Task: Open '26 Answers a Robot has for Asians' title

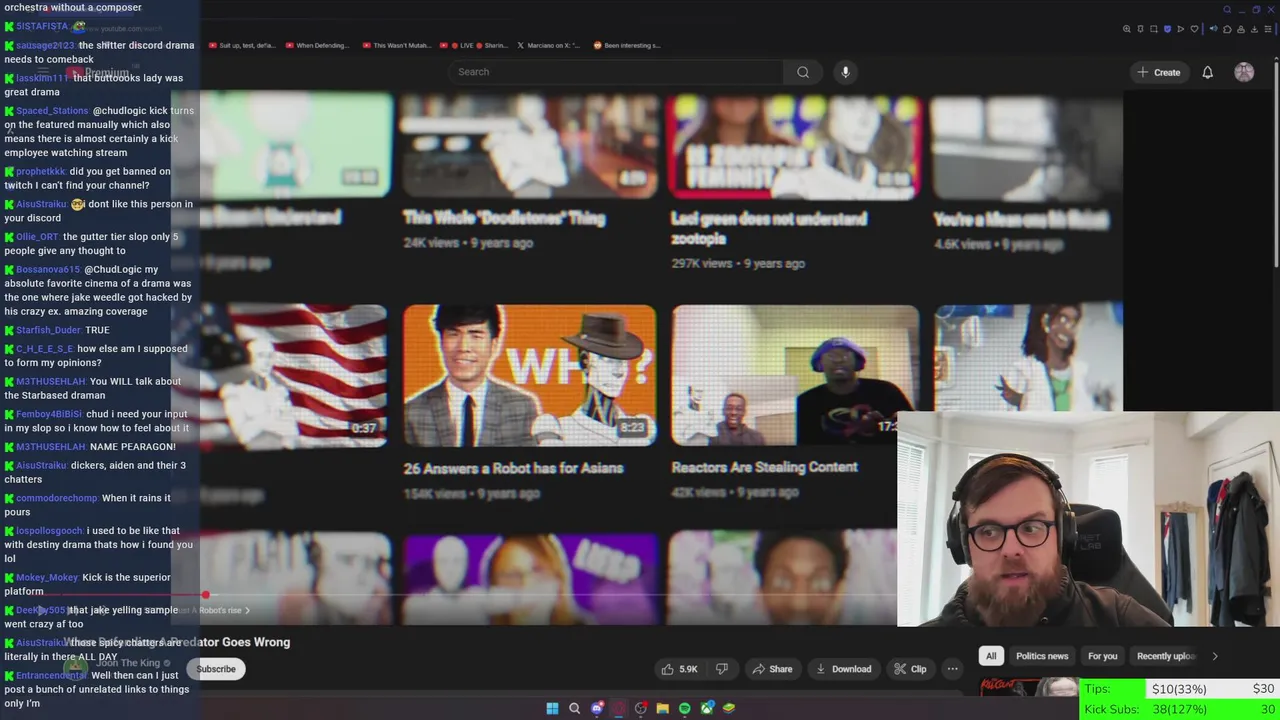Action: [513, 468]
